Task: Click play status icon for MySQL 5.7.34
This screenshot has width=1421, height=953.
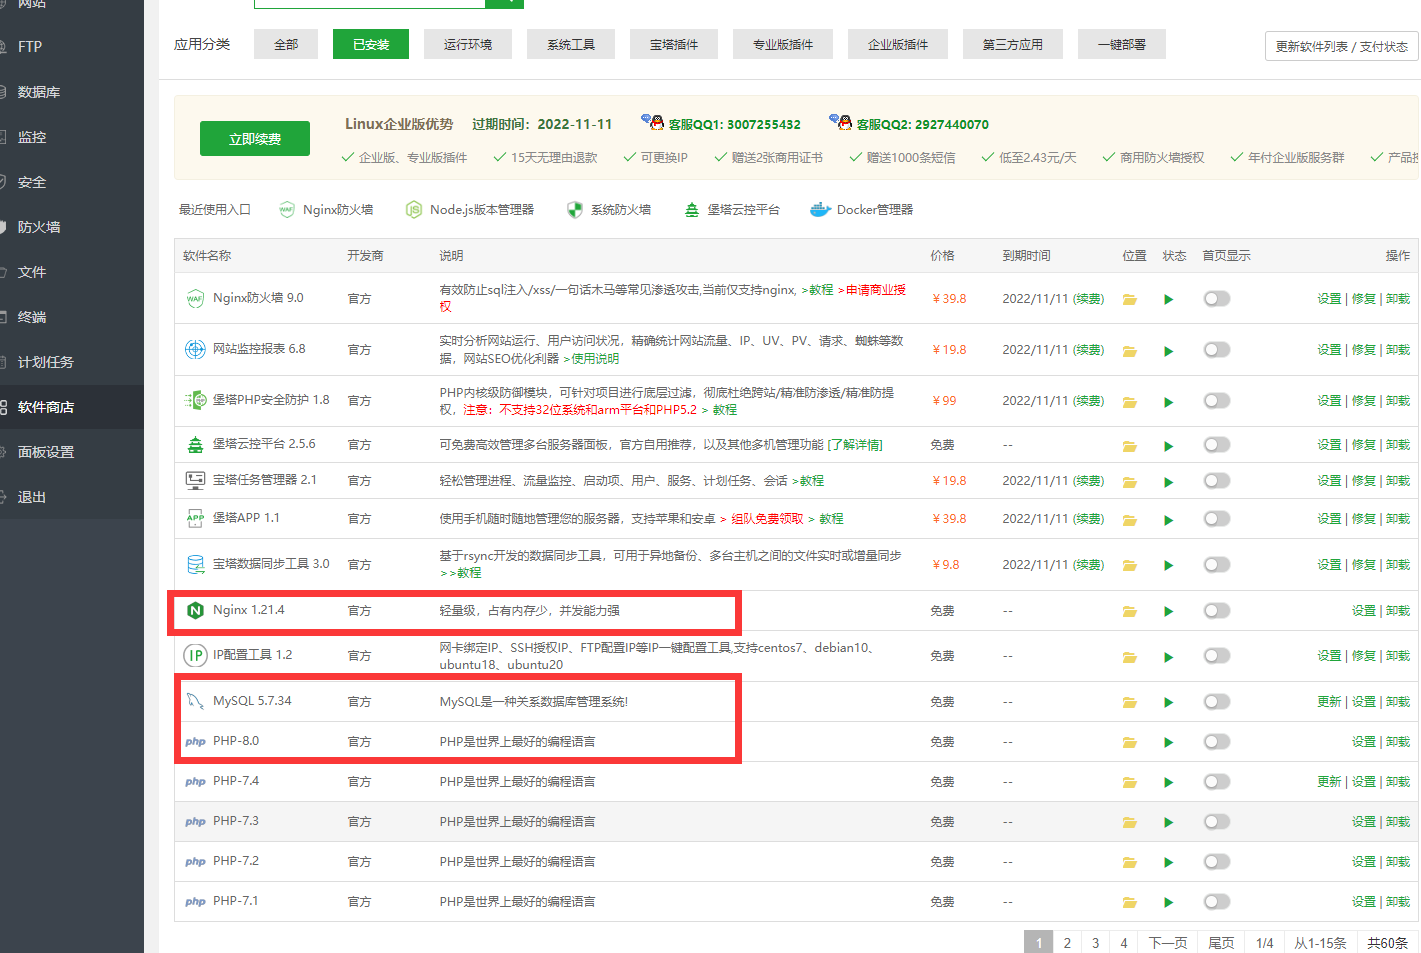Action: pos(1168,702)
